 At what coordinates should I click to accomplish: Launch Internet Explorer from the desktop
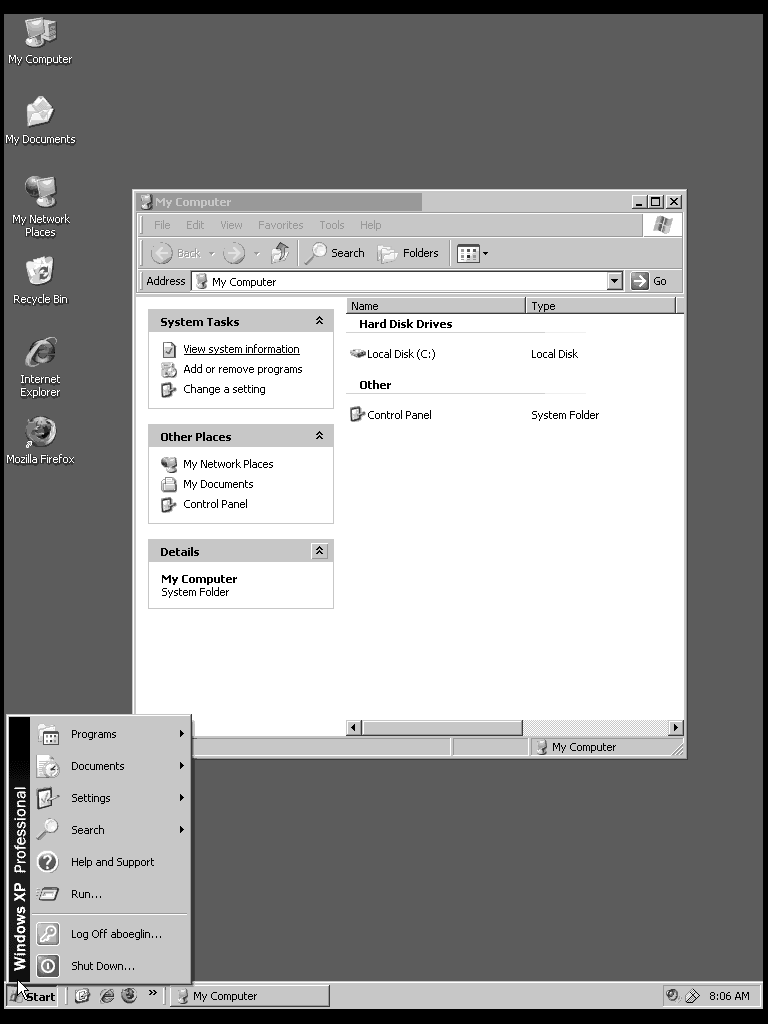(40, 367)
